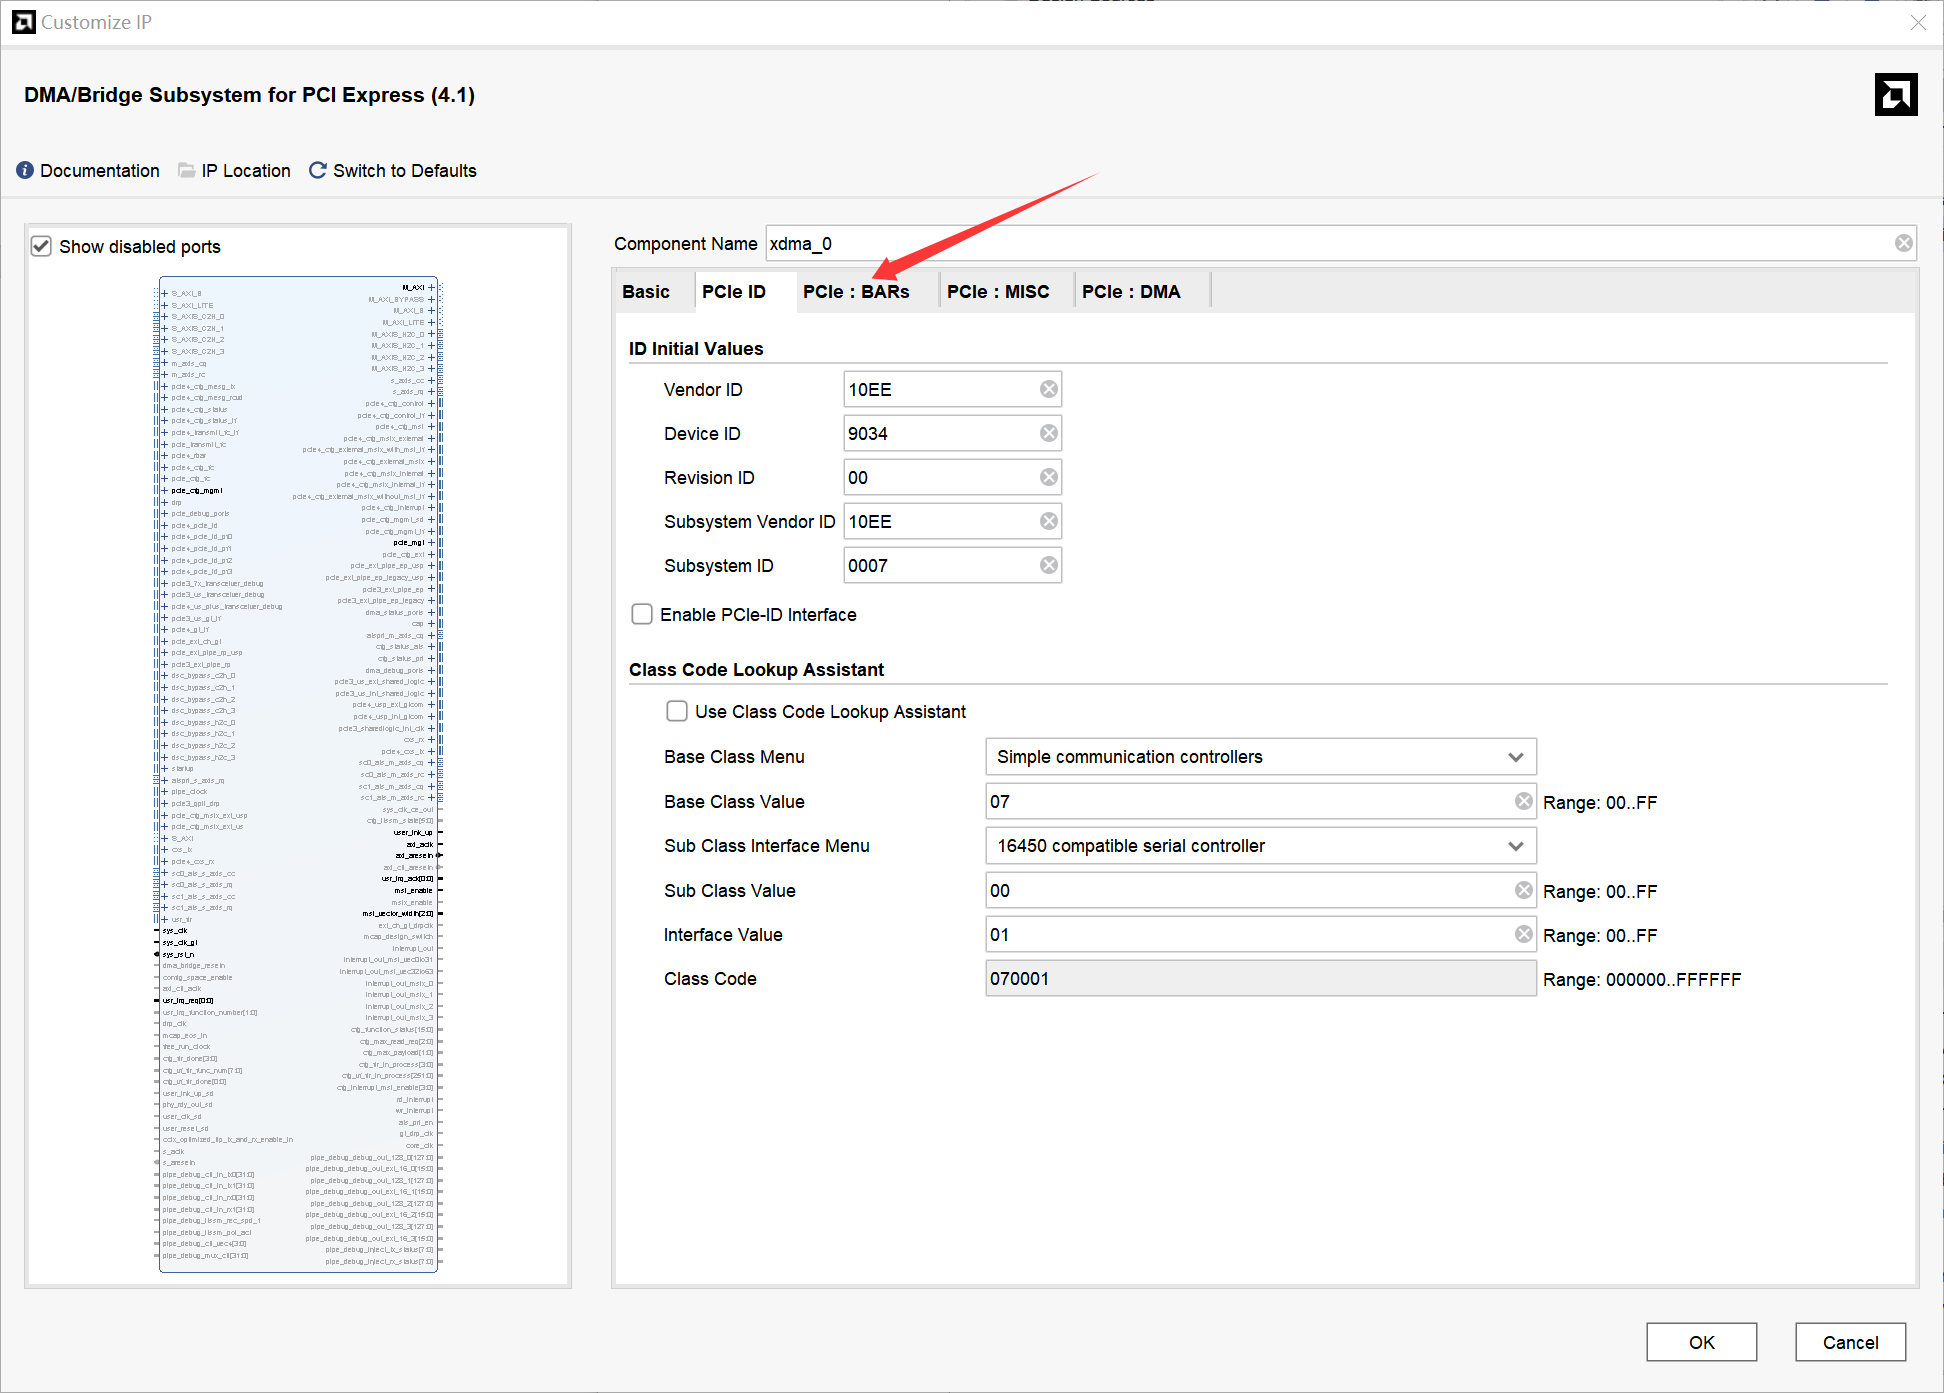Click the Class Code Lookup Assistant heading
This screenshot has height=1393, width=1944.
click(x=757, y=670)
